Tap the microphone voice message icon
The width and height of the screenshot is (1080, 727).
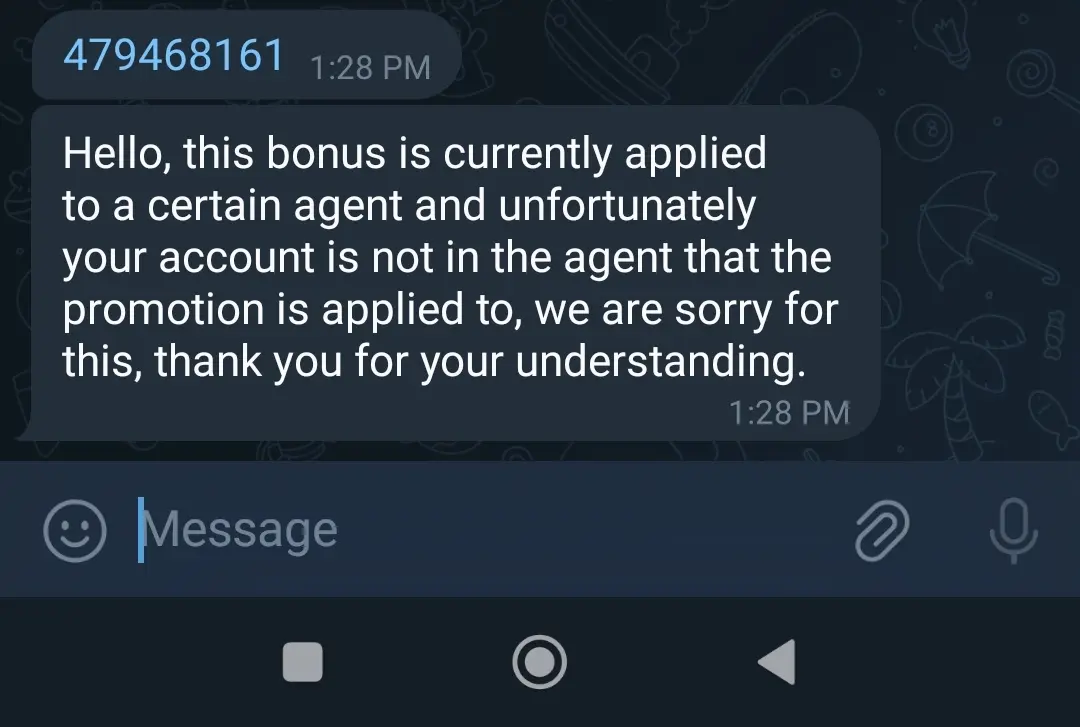tap(1013, 530)
